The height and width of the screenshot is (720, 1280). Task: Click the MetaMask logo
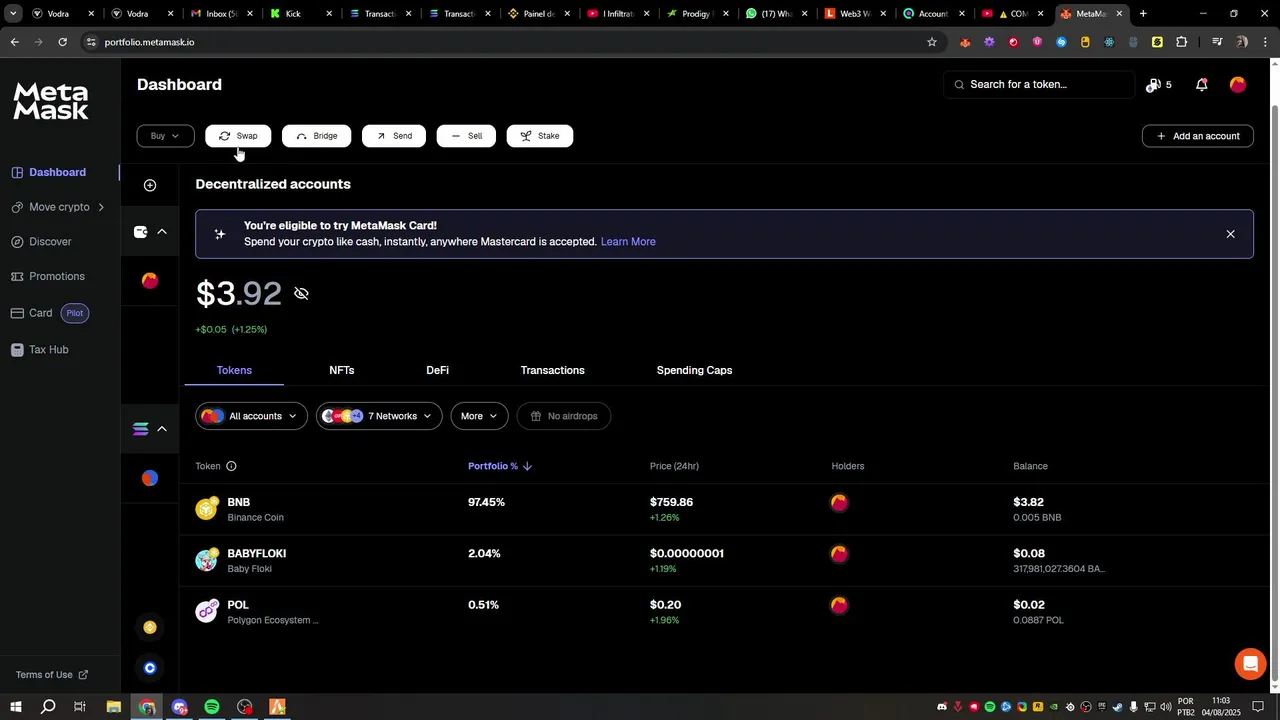[x=50, y=101]
